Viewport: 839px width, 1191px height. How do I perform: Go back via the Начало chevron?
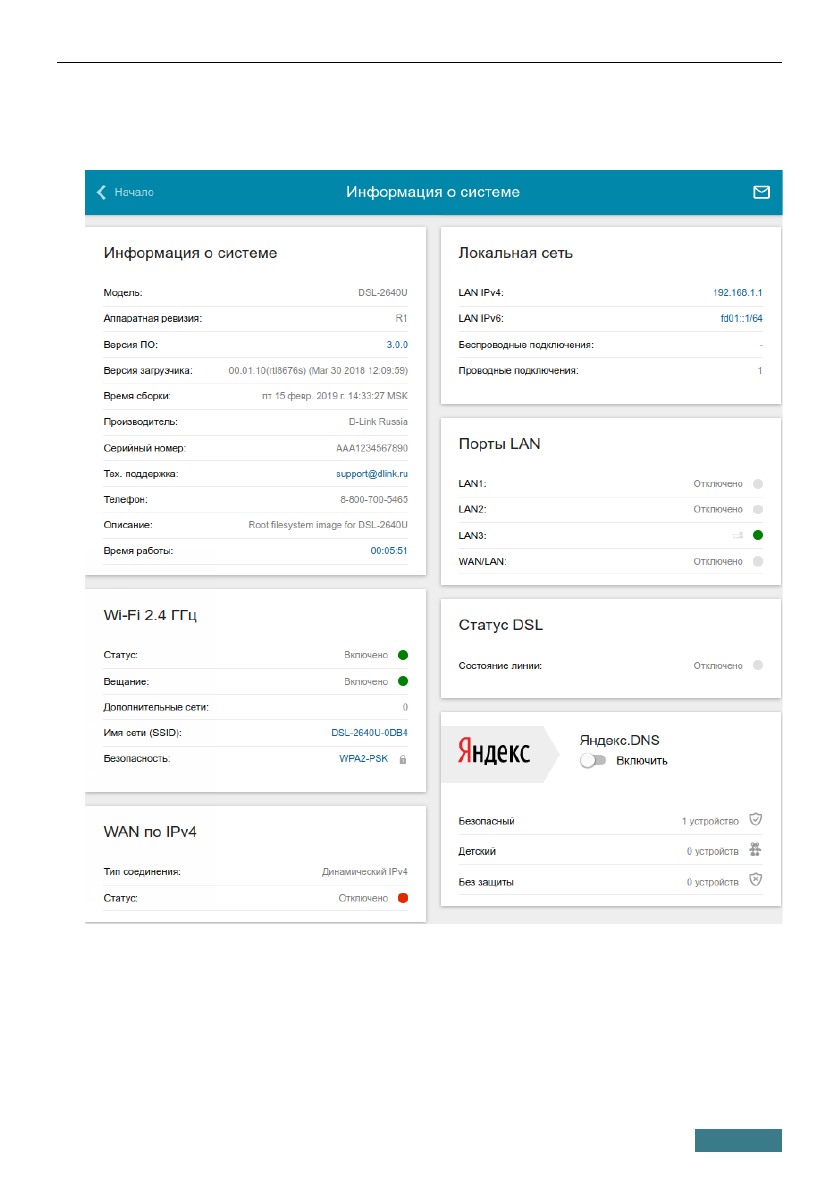click(101, 192)
